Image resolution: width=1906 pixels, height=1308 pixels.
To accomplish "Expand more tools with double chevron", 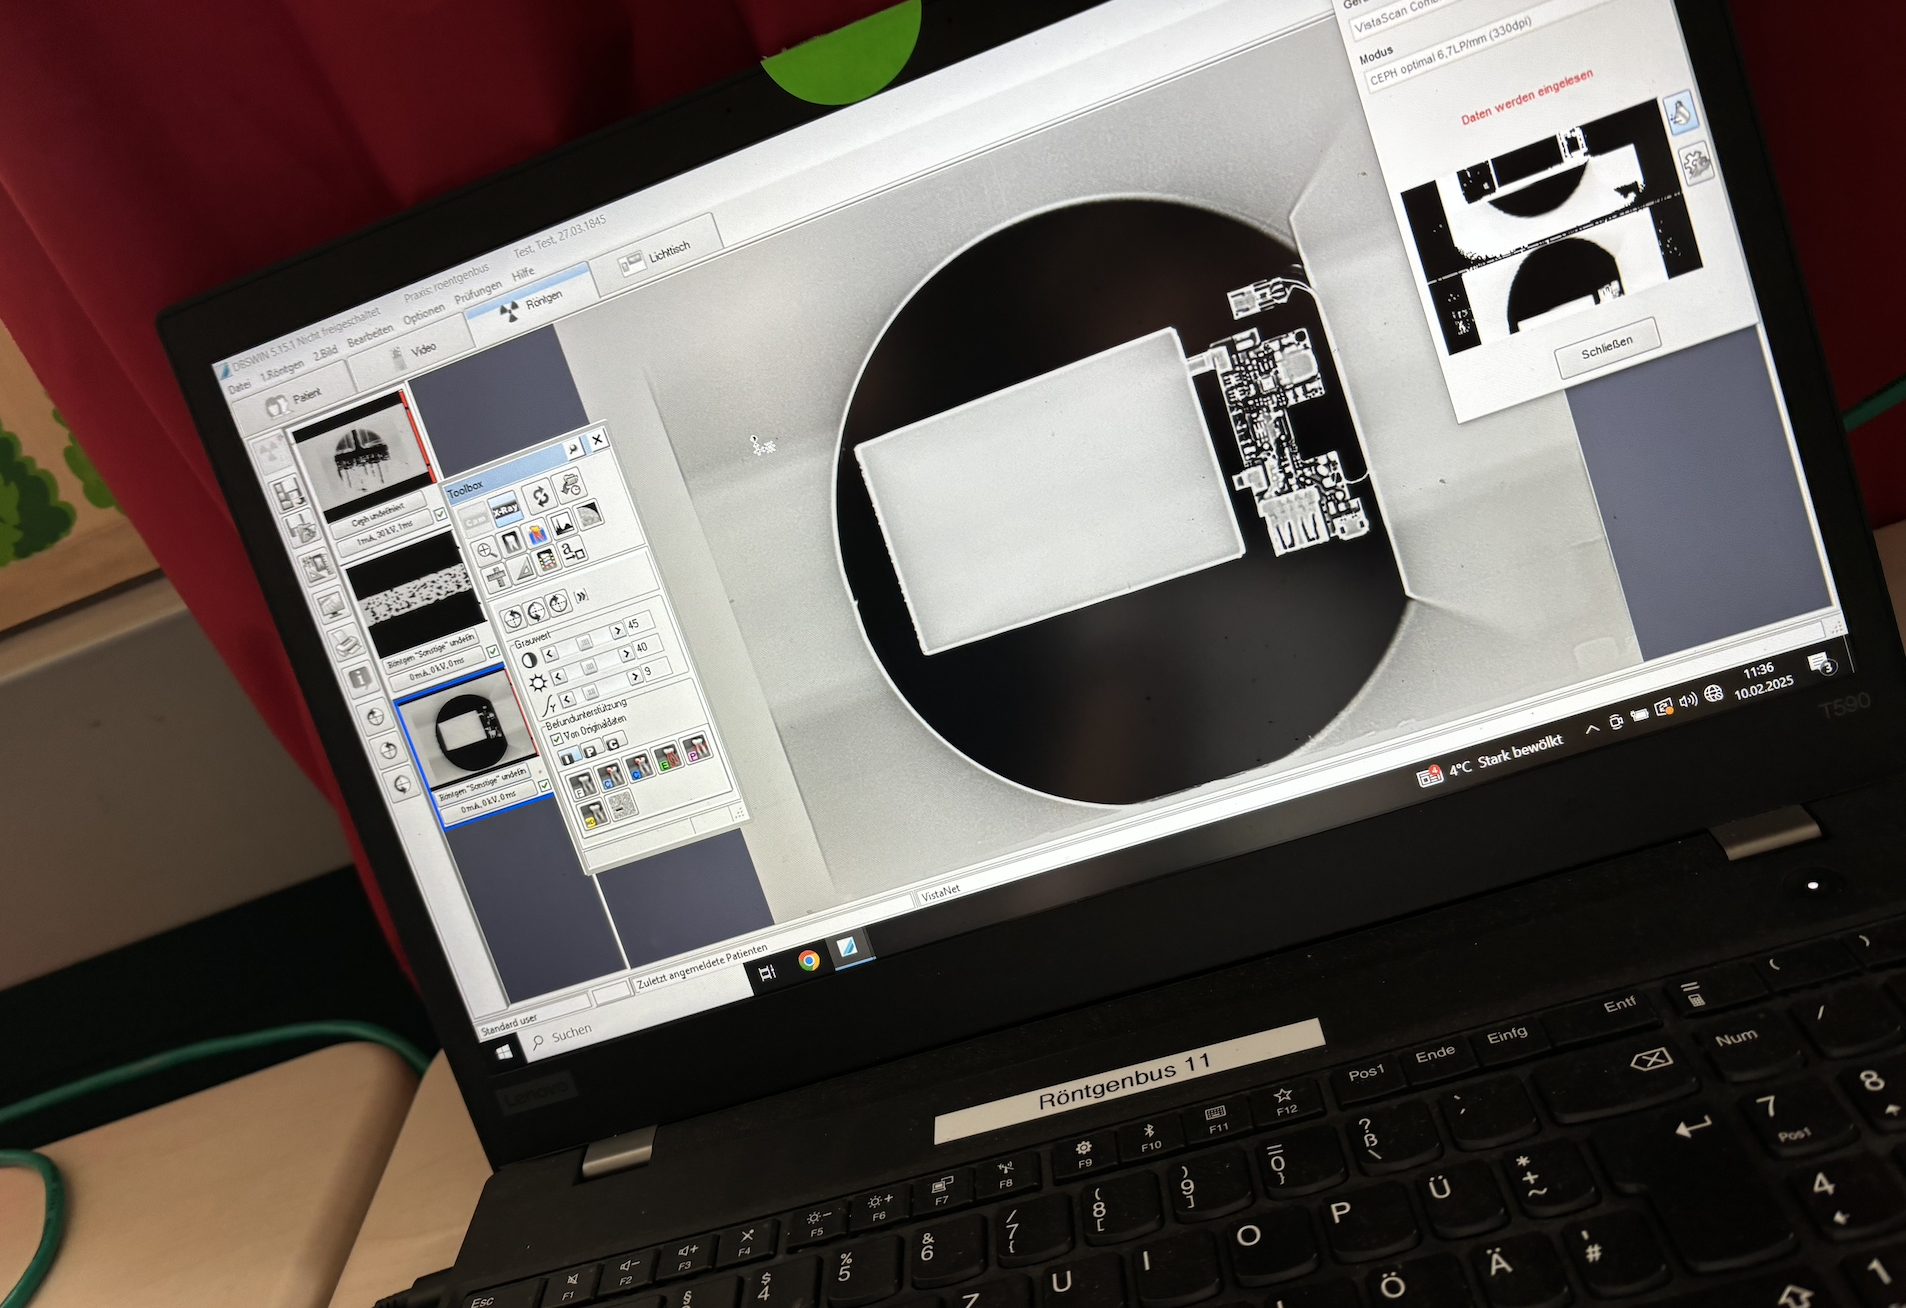I will pos(582,596).
